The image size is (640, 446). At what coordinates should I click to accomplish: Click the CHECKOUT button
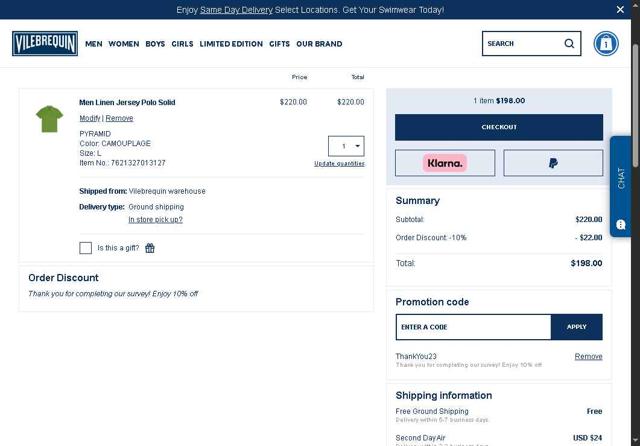tap(499, 127)
